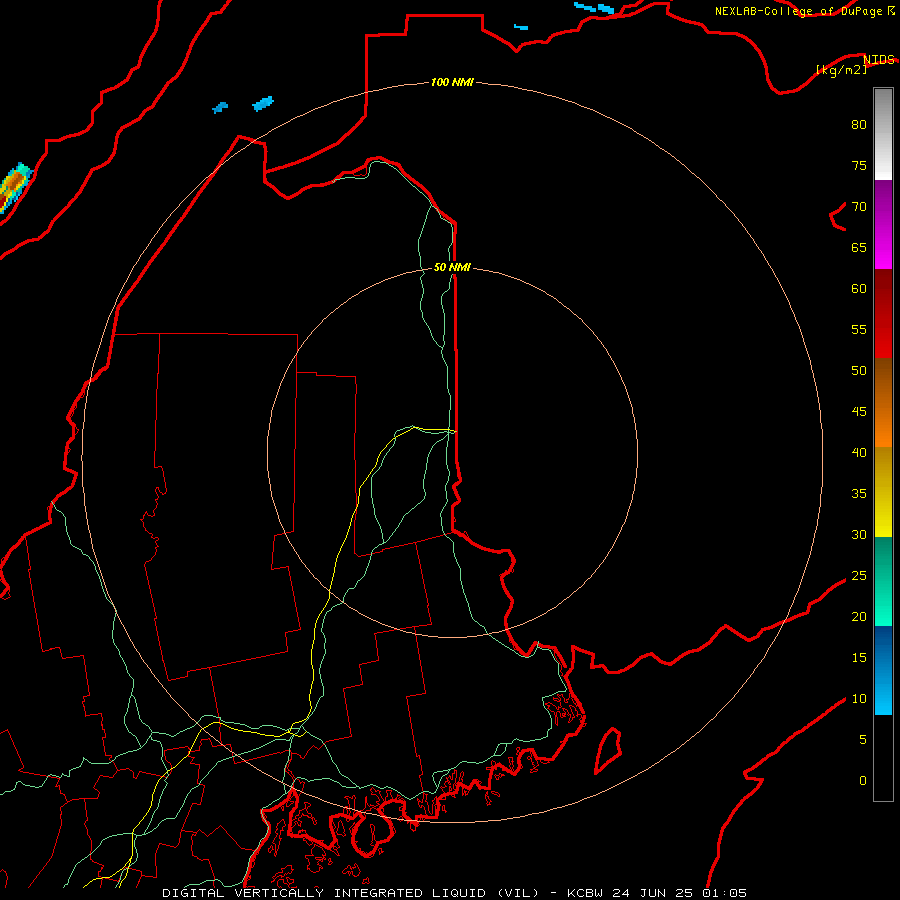Click the 35 value on the VIL scale
900x900 pixels.
[x=859, y=494]
